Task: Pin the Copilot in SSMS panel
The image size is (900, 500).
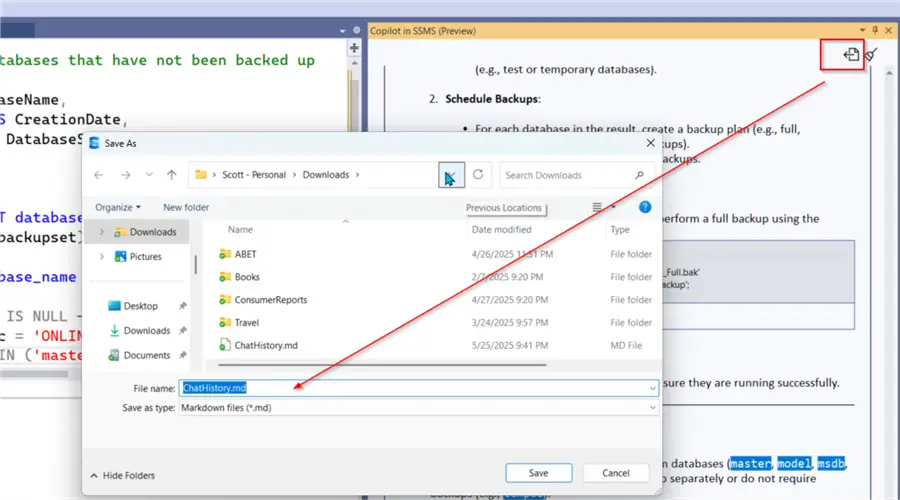Action: (875, 30)
